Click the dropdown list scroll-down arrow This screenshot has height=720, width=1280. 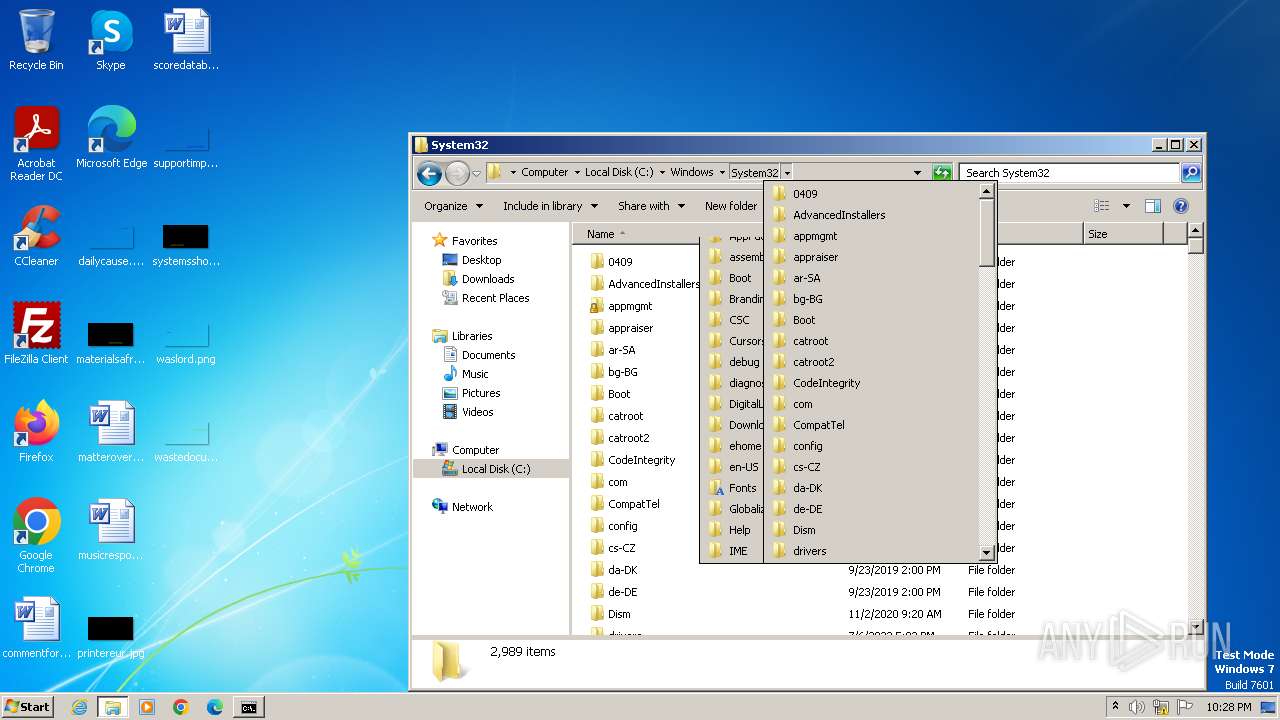coord(986,553)
